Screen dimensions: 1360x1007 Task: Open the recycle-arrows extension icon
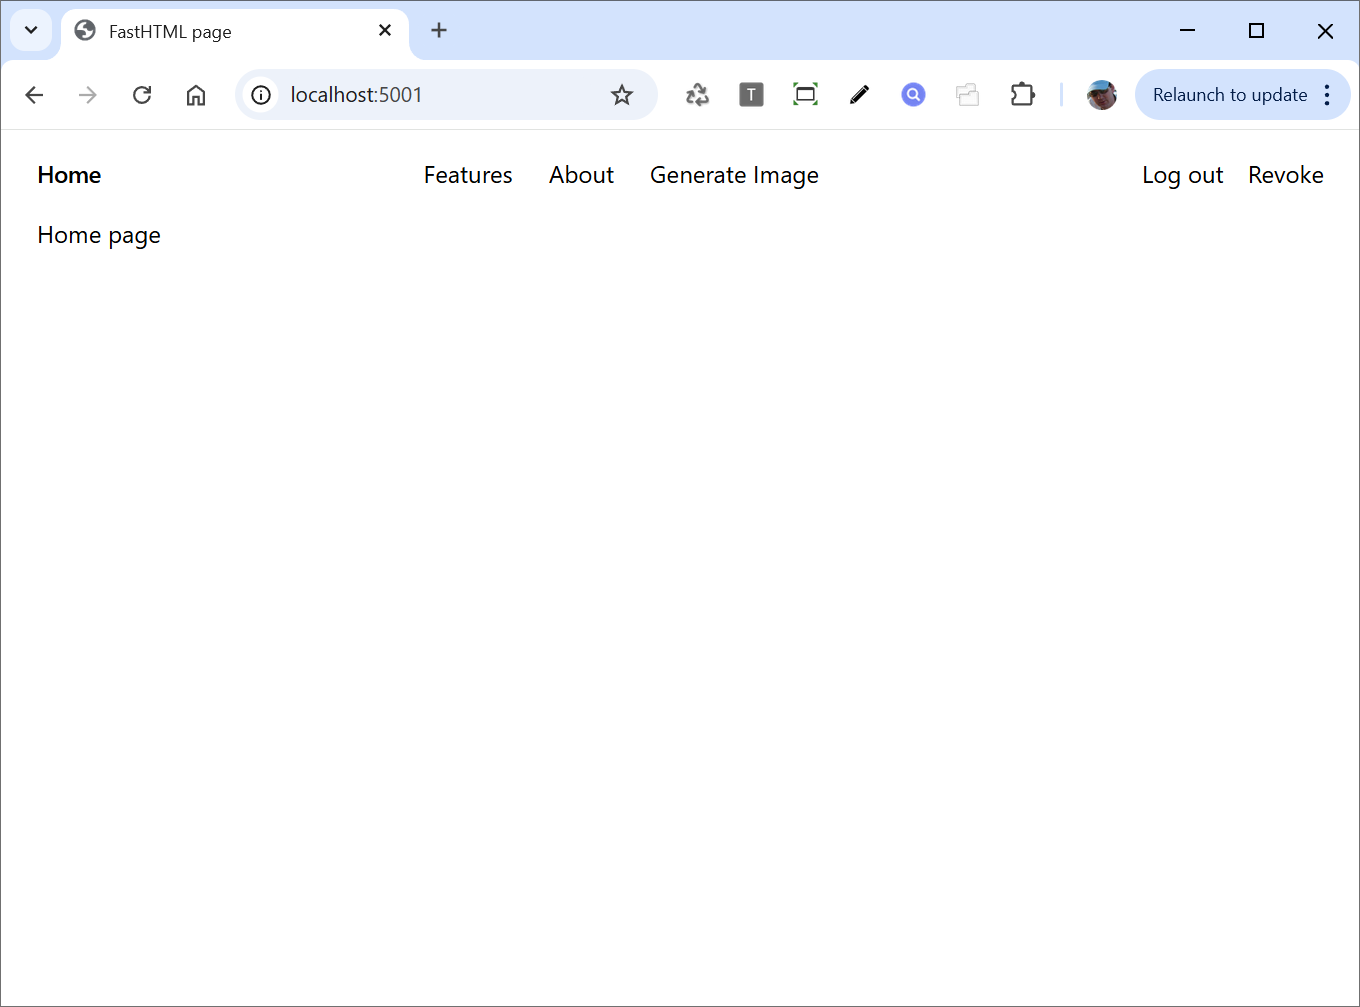click(697, 95)
